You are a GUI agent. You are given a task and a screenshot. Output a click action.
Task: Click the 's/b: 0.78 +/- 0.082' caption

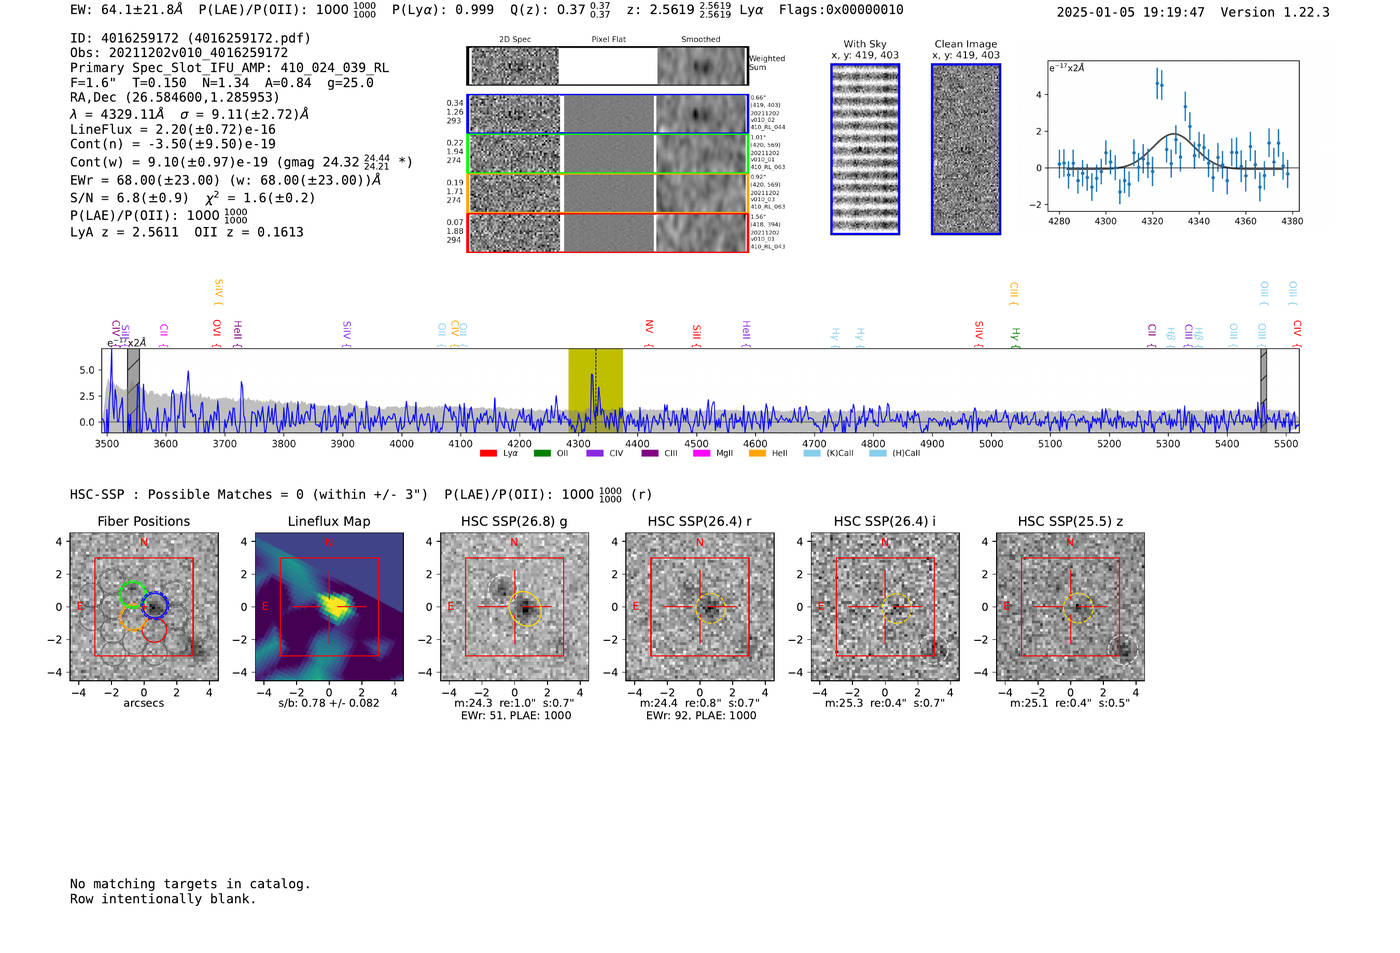coord(329,703)
